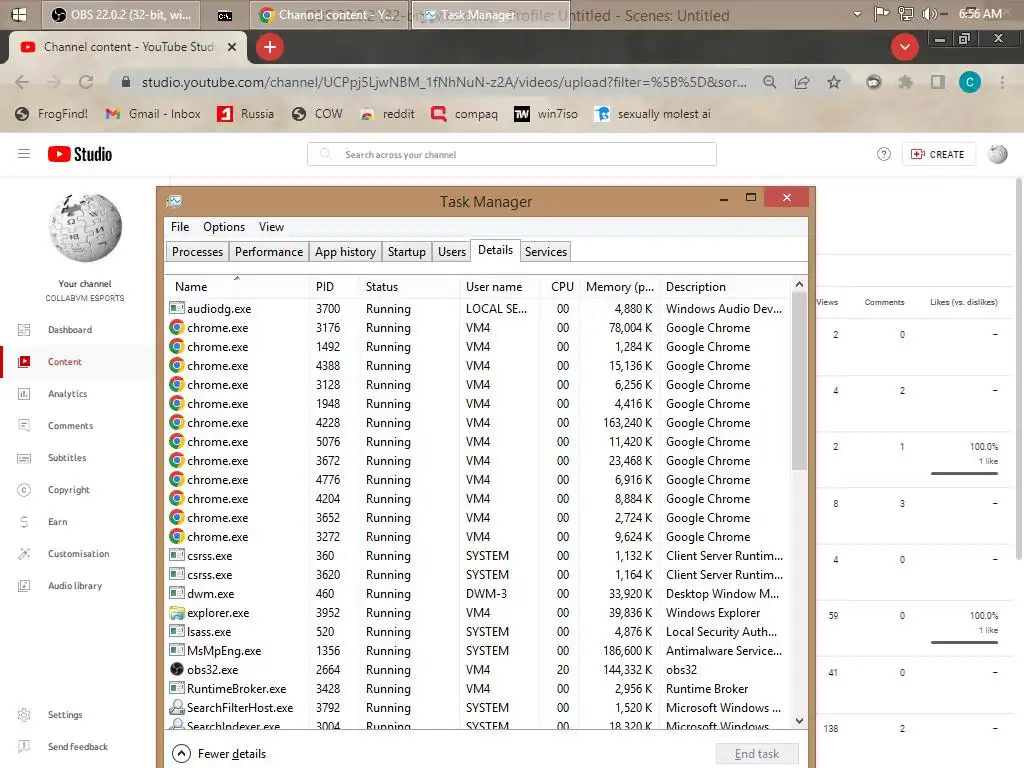Switch to Channel content Chrome taskbar button
Viewport: 1024px width, 768px height.
click(x=328, y=14)
